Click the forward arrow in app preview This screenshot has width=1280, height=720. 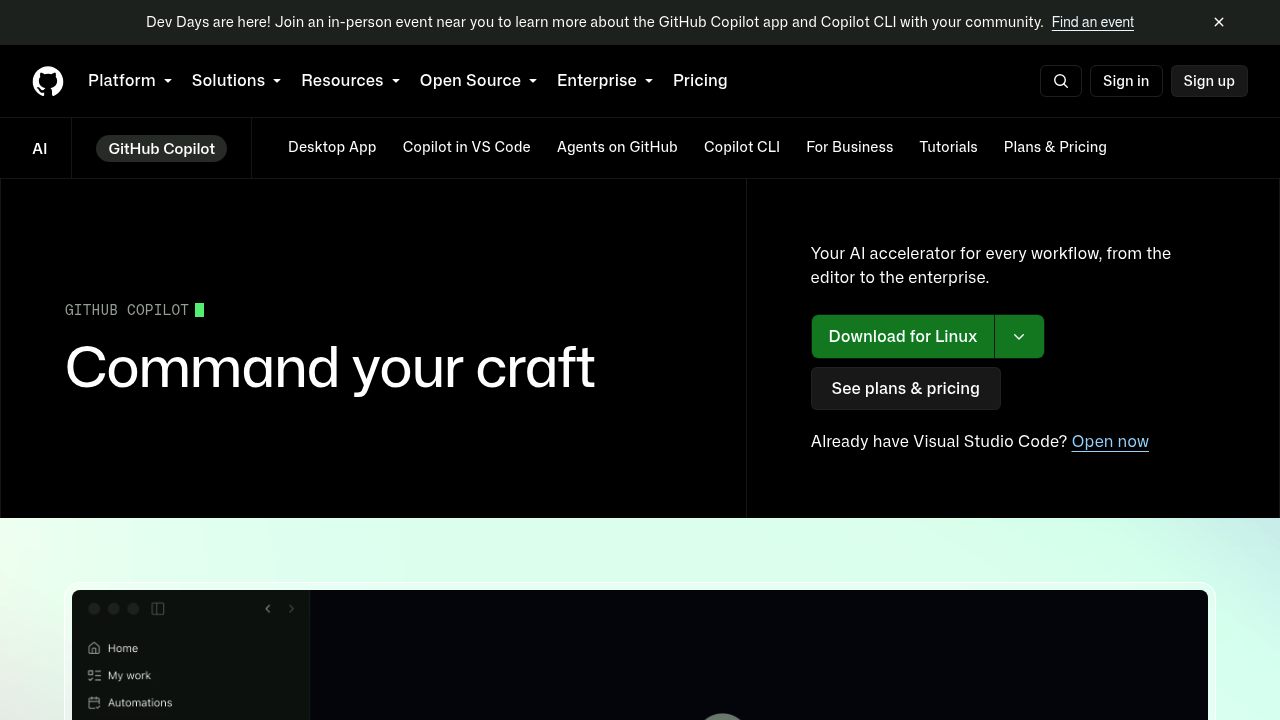(292, 608)
